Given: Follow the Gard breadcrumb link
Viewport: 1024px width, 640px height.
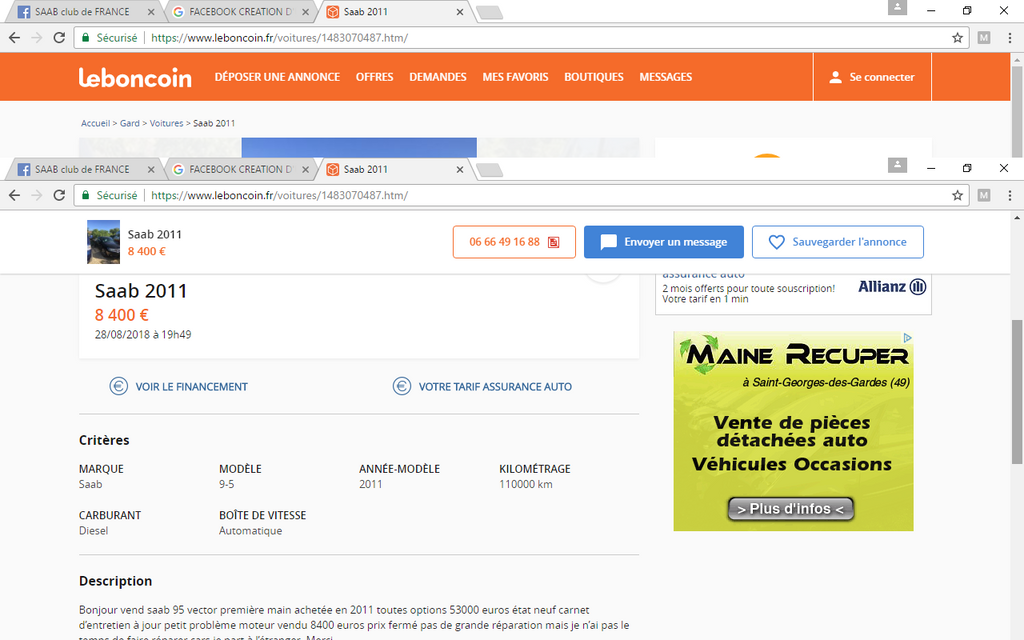Looking at the screenshot, I should (x=130, y=123).
